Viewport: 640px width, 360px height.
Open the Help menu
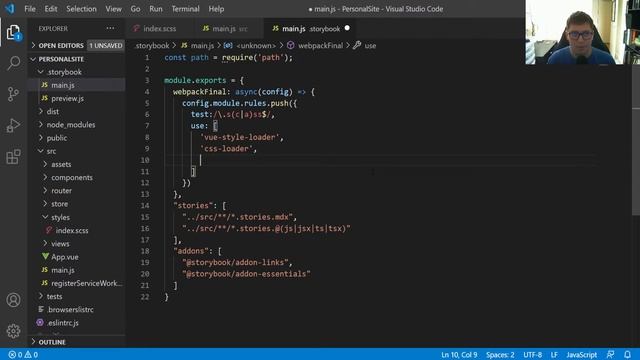(216, 9)
